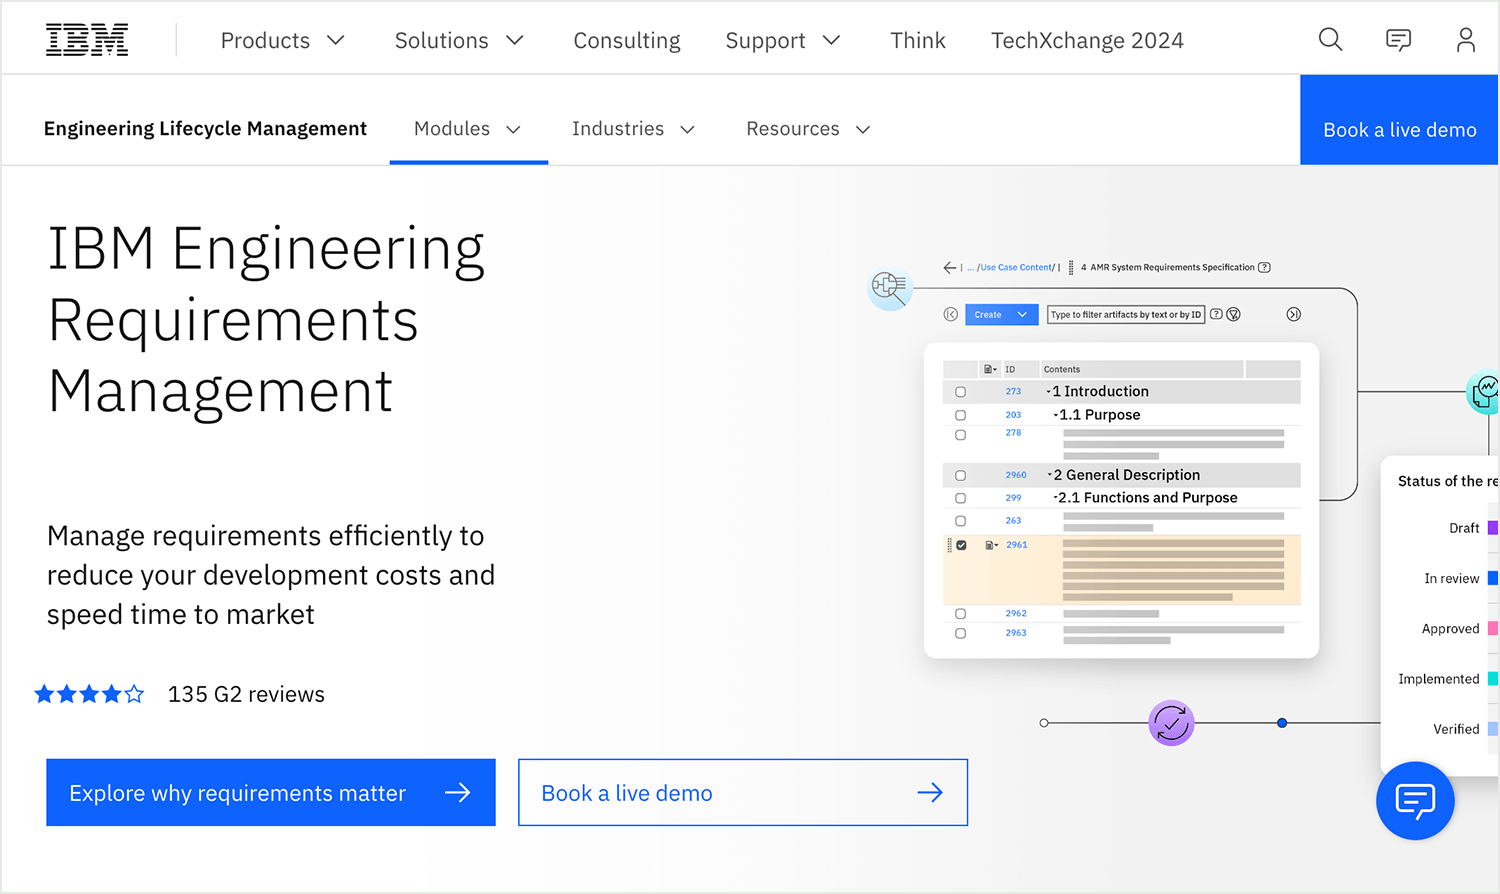Open 135 G2 reviews link
The height and width of the screenshot is (894, 1500).
tap(246, 694)
